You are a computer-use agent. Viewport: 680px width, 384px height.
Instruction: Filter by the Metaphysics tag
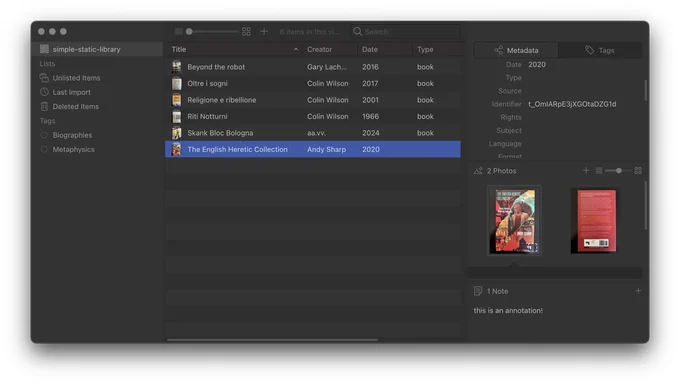(x=73, y=150)
